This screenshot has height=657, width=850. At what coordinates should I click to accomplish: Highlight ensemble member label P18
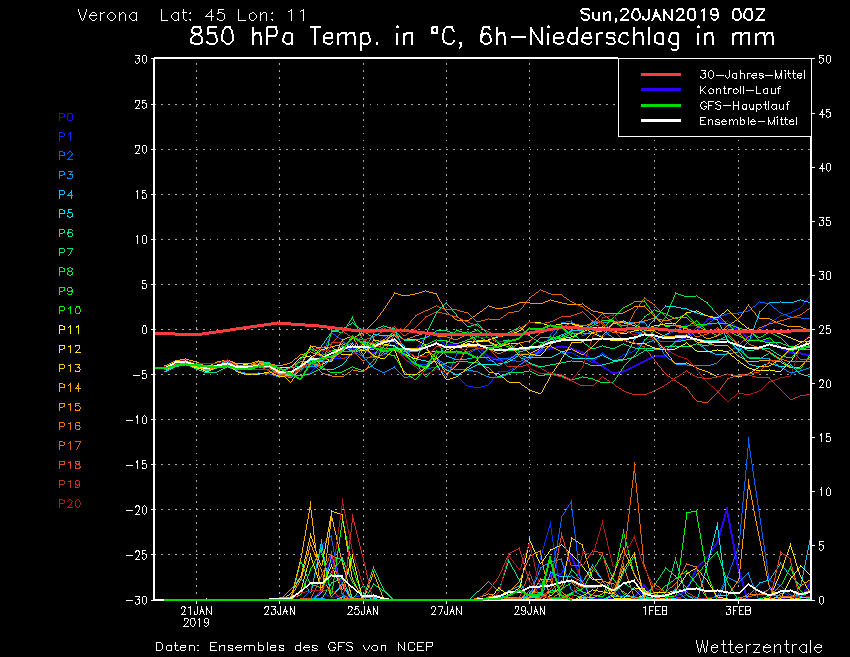click(70, 465)
